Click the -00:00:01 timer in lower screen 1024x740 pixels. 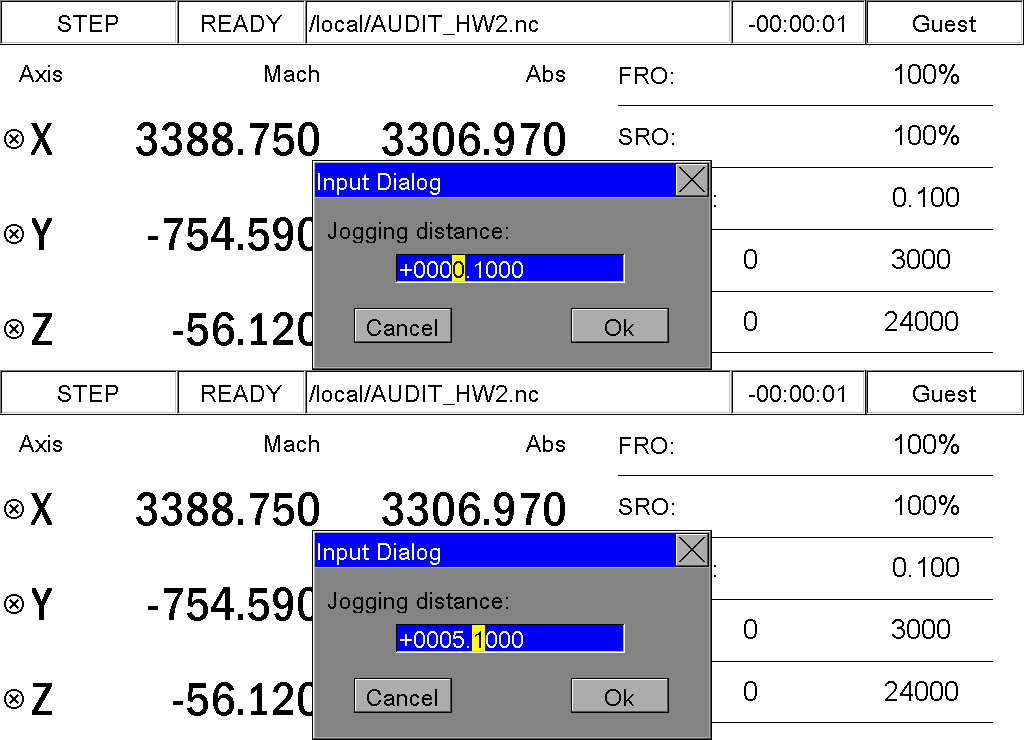click(798, 393)
